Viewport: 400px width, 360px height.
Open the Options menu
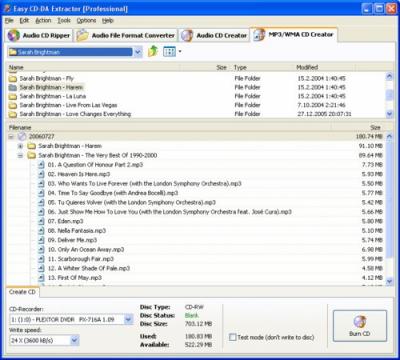(x=86, y=21)
